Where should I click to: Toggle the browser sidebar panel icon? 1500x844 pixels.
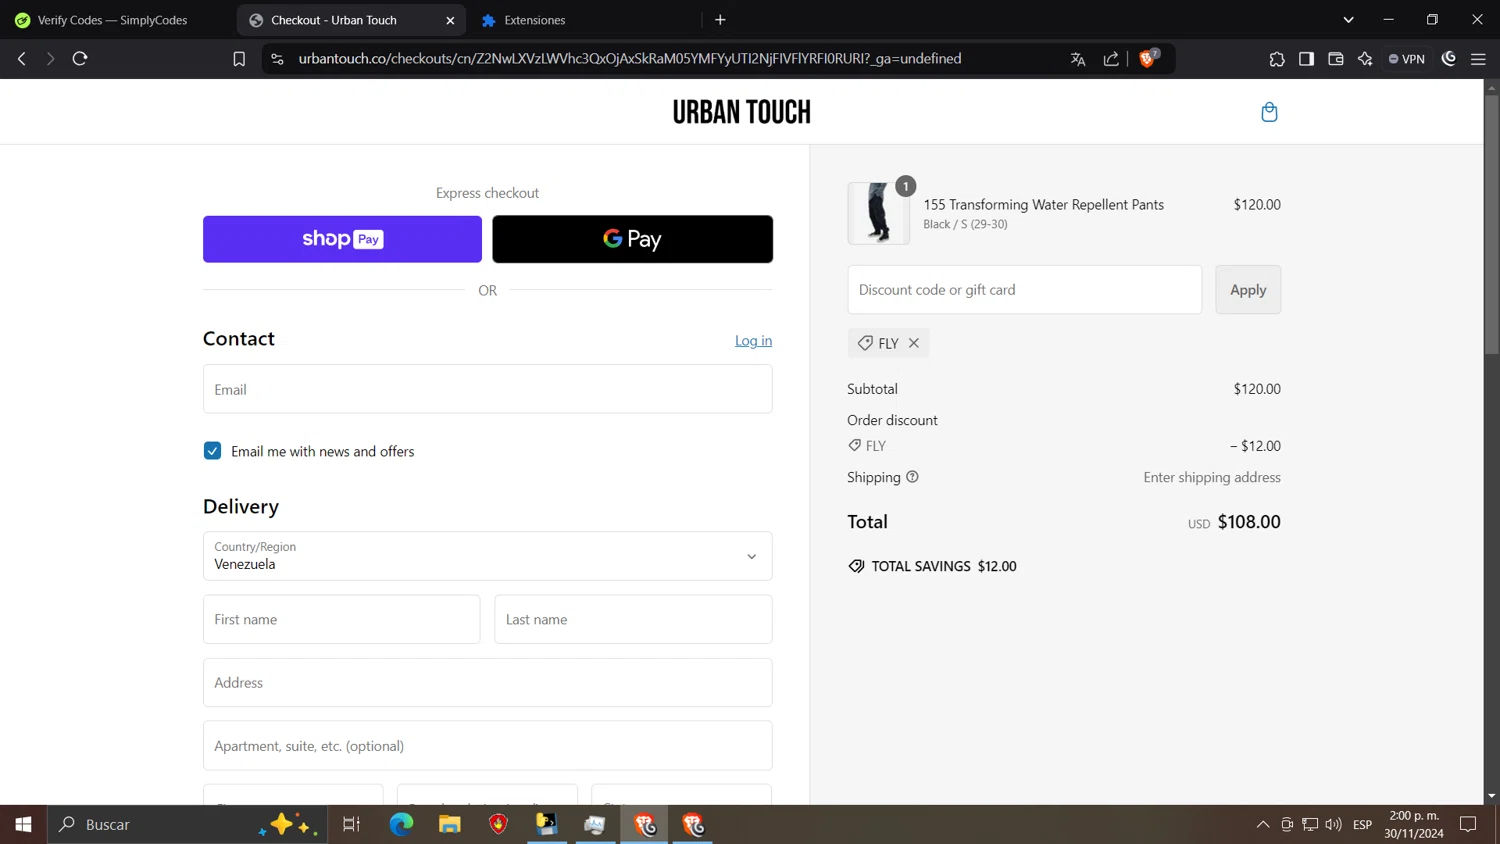point(1306,59)
